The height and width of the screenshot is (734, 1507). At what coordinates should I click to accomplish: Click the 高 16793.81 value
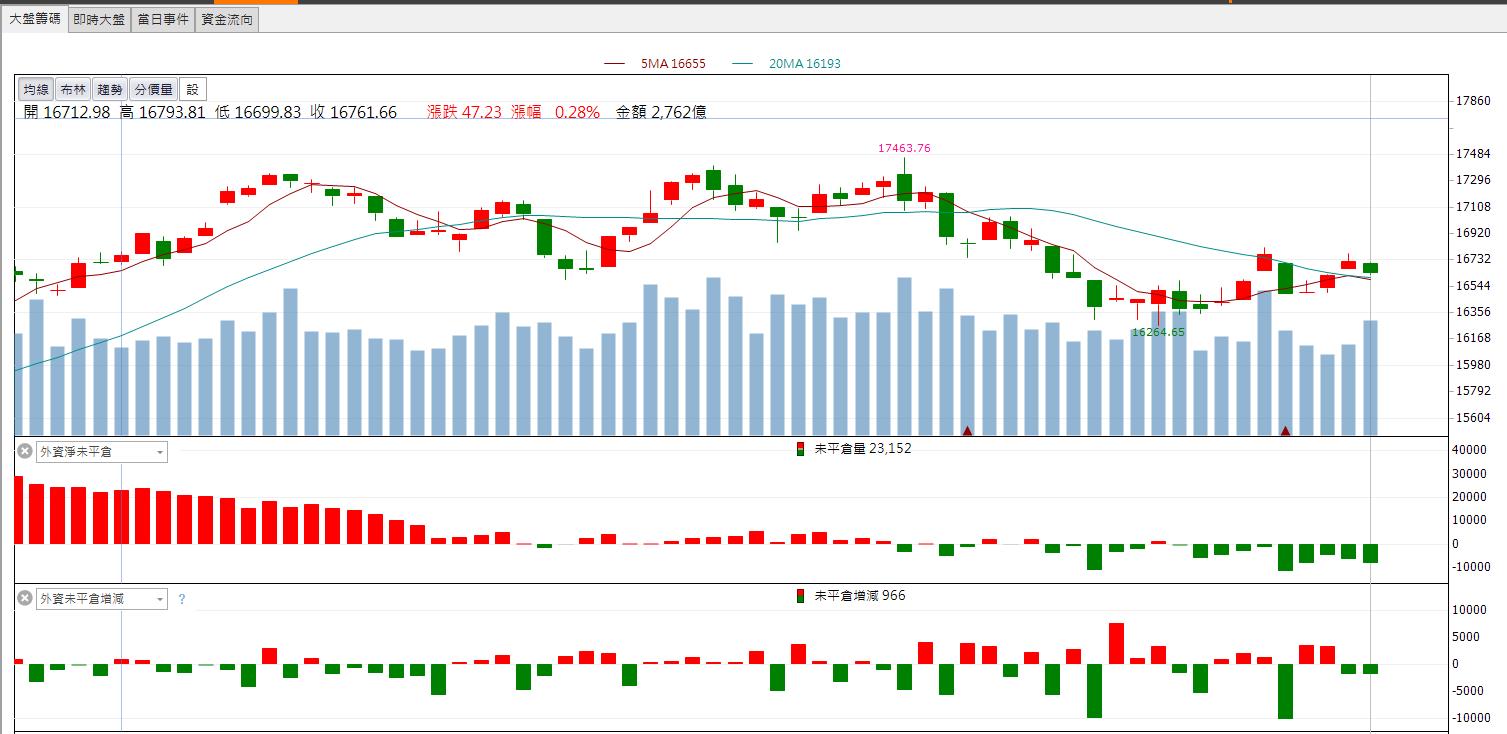[x=162, y=112]
